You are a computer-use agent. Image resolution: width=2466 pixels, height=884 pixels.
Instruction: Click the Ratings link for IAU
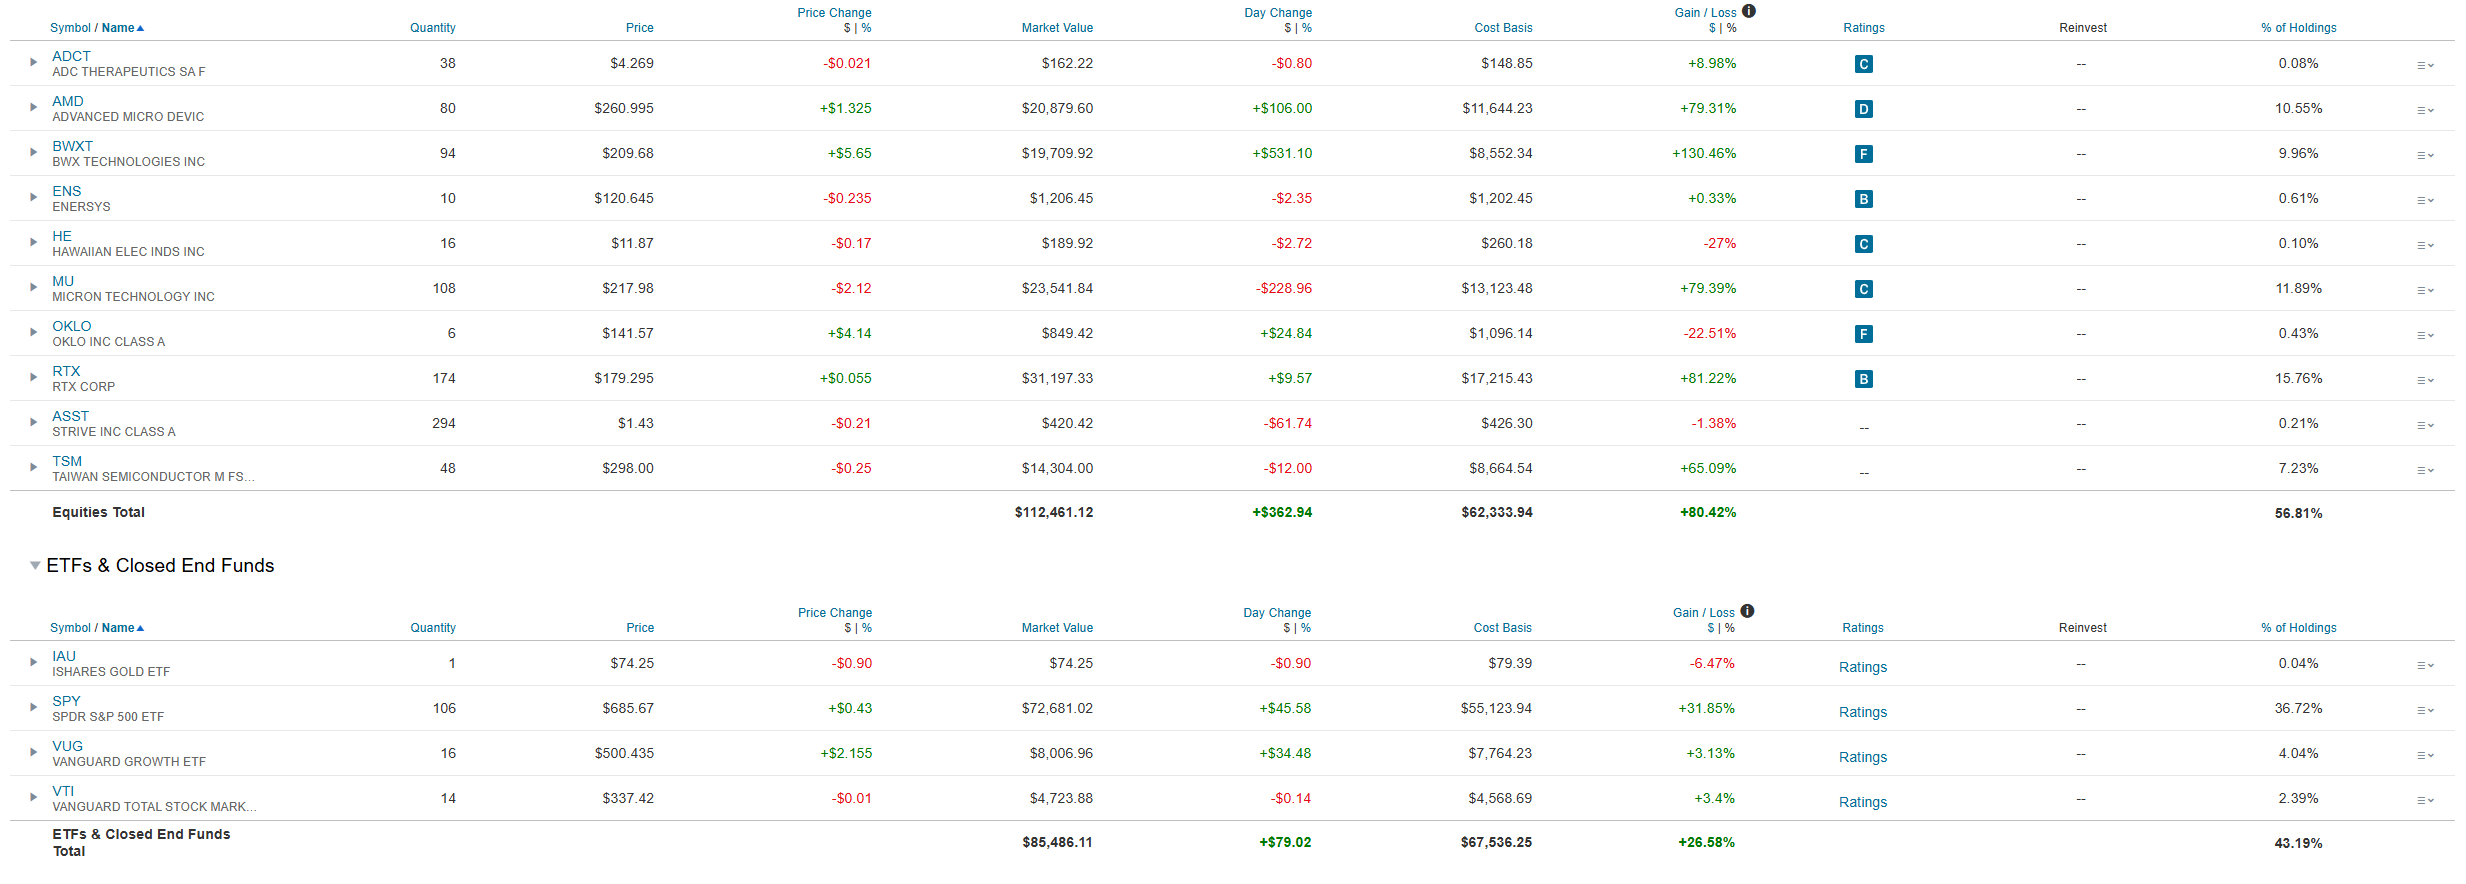1863,667
